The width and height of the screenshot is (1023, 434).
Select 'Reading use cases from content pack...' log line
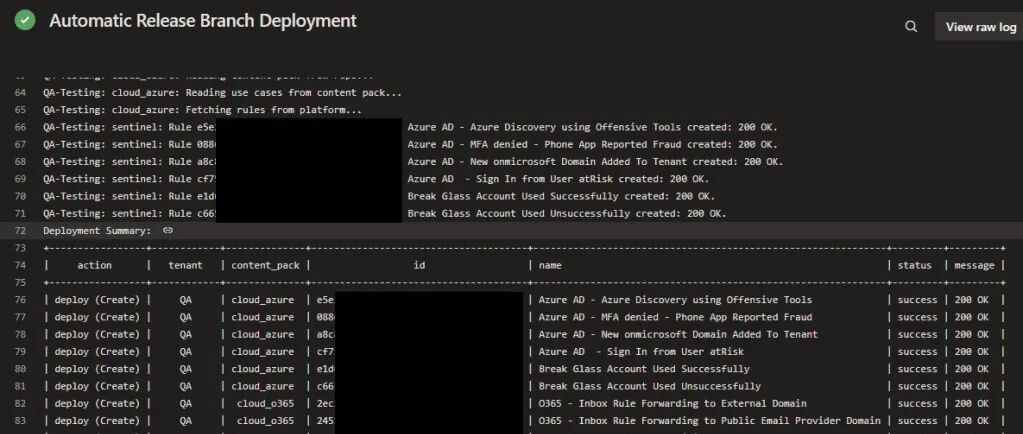[x=222, y=93]
